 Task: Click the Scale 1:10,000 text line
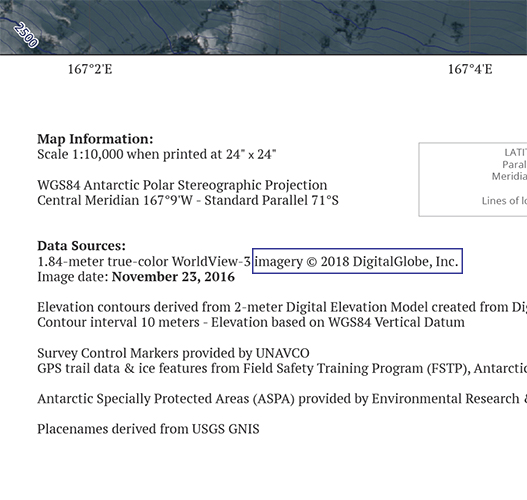tap(157, 154)
